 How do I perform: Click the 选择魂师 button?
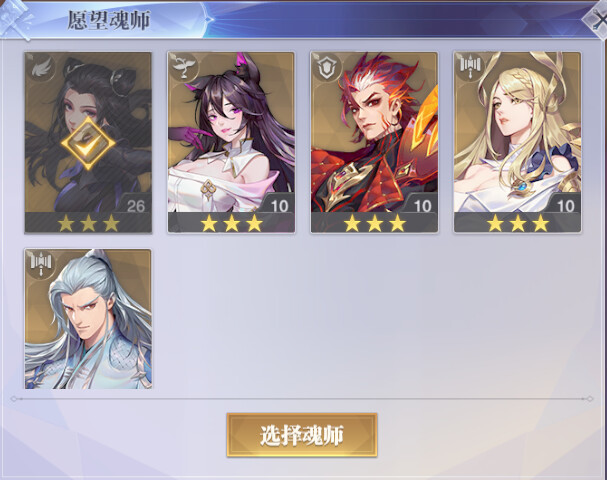pyautogui.click(x=302, y=435)
